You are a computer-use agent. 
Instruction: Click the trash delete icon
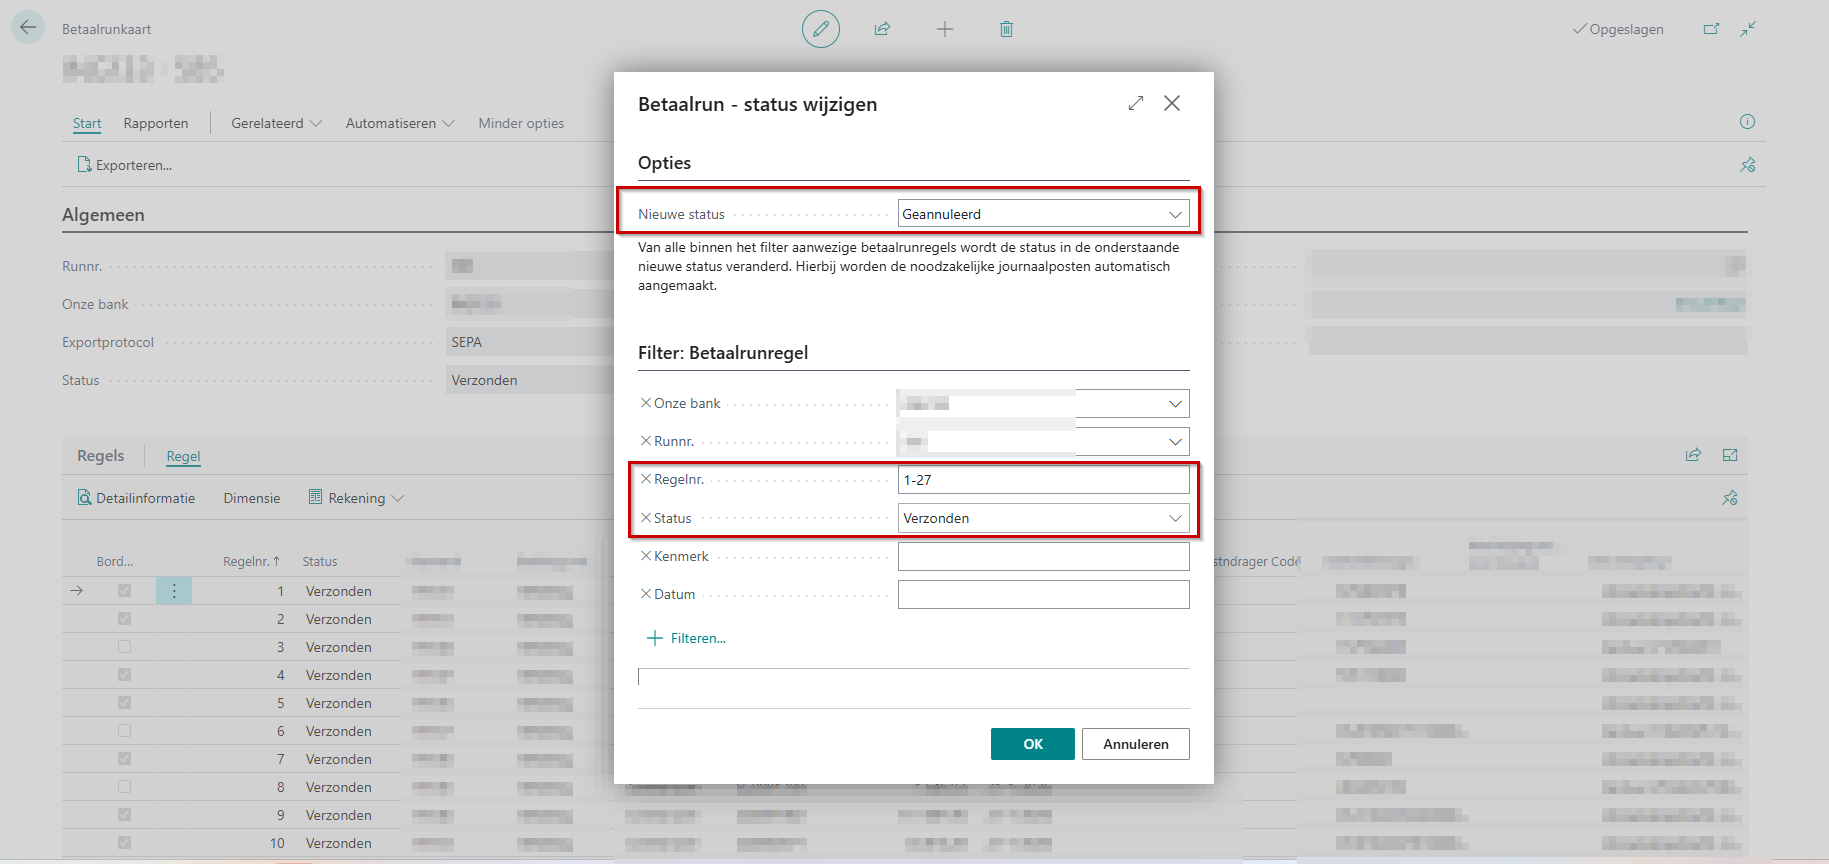(1006, 29)
